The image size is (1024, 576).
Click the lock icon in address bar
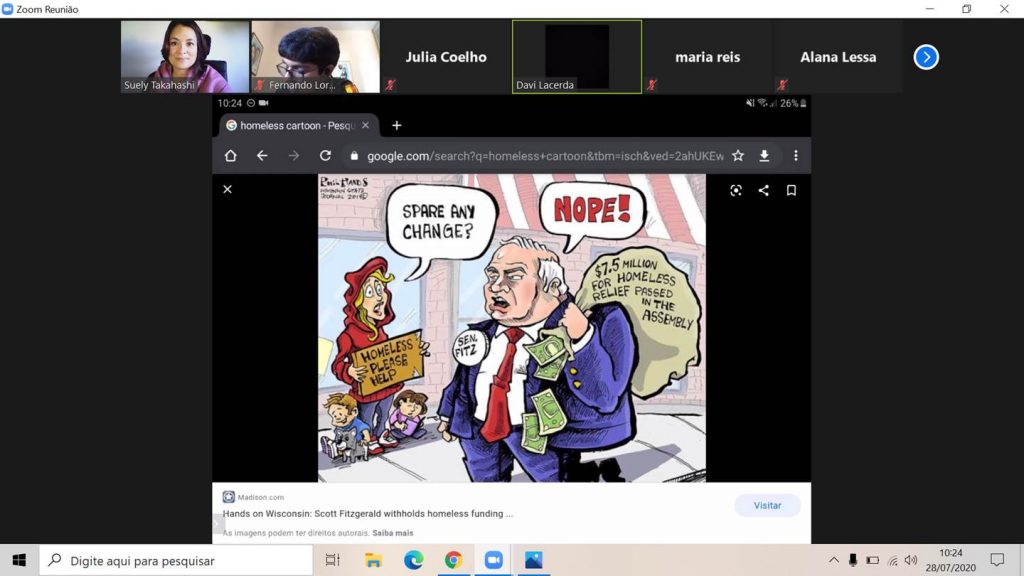[355, 155]
